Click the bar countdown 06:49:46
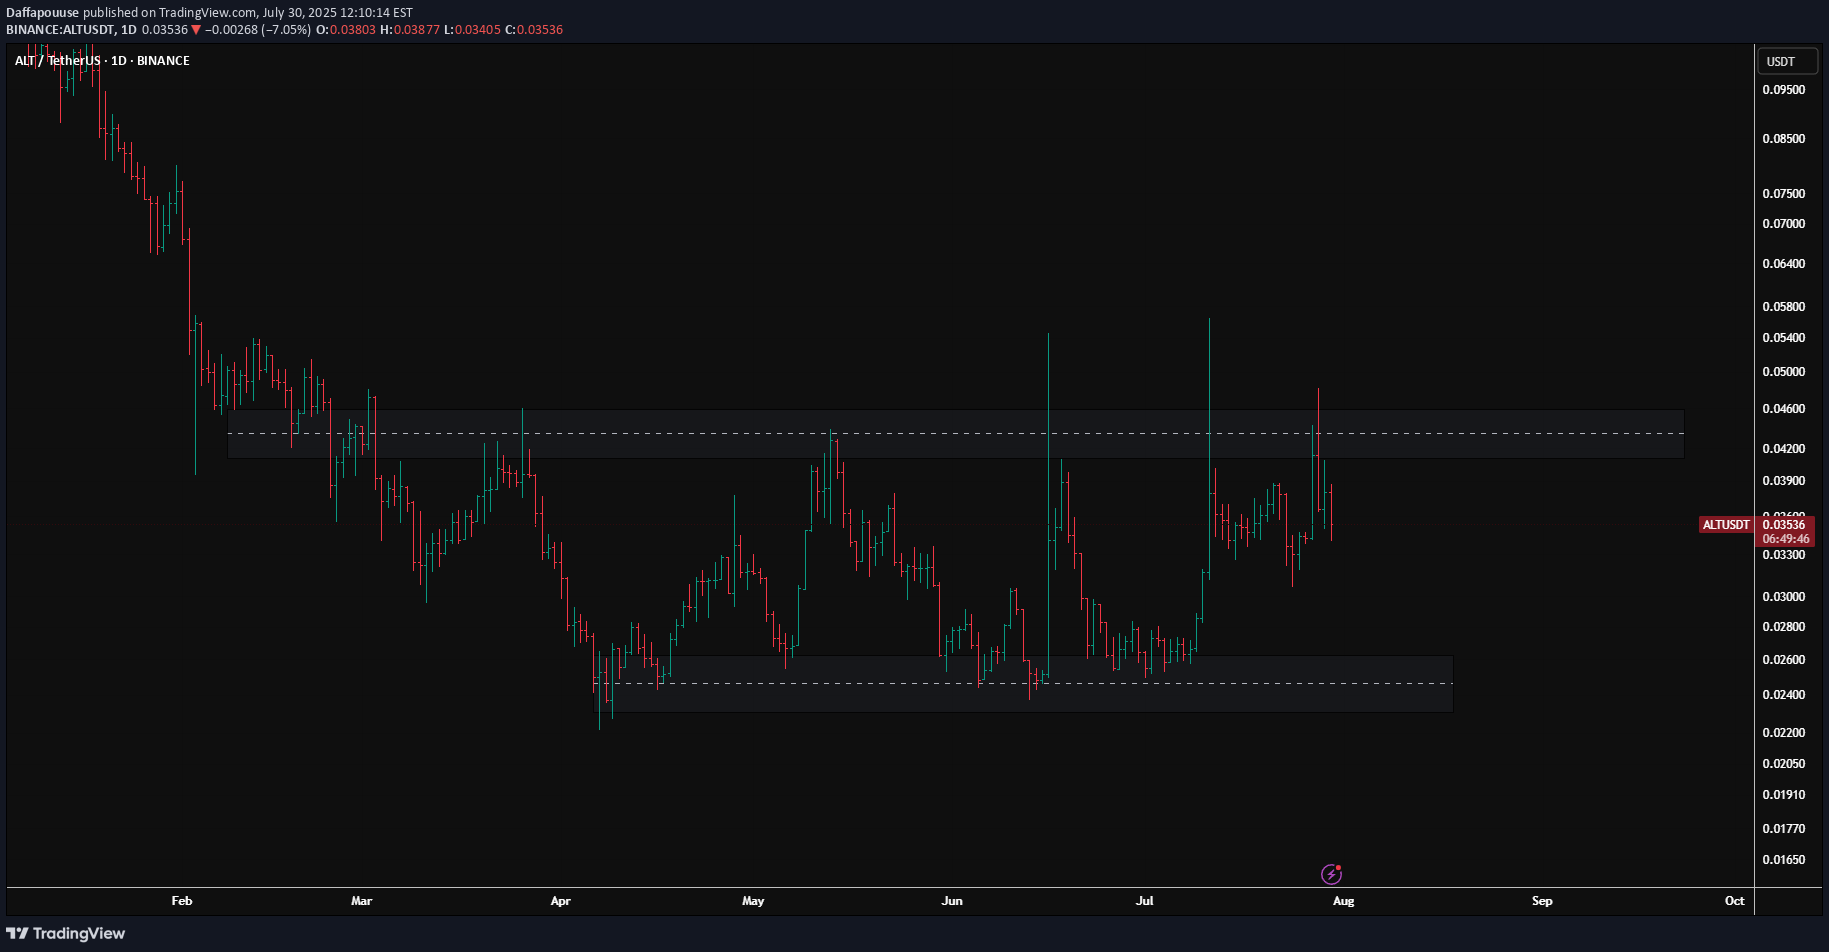This screenshot has height=952, width=1829. 1785,539
